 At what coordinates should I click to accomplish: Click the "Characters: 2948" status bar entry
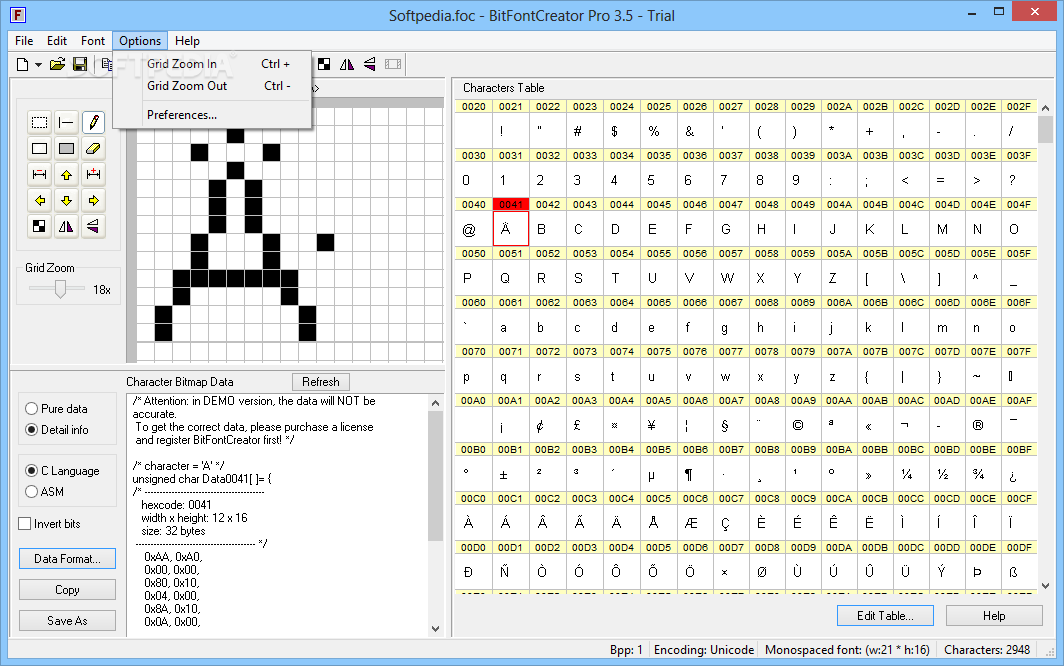click(x=987, y=650)
